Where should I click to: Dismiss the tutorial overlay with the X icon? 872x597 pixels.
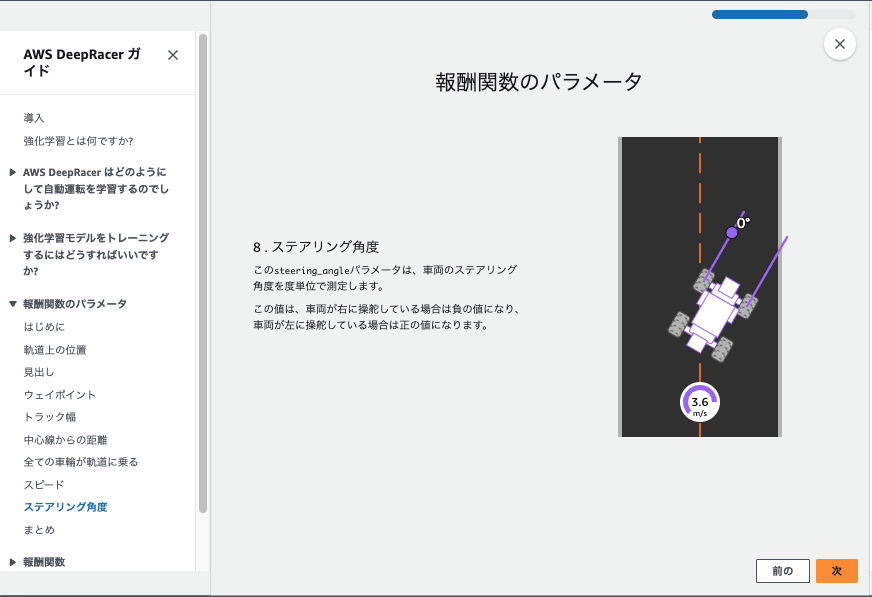[x=839, y=44]
